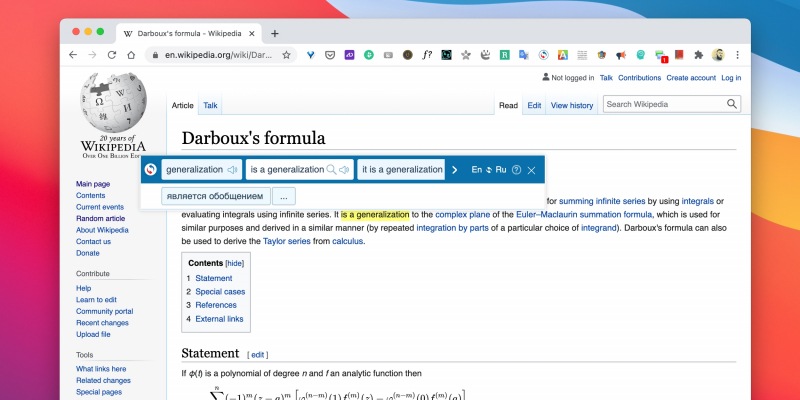This screenshot has height=400, width=800.
Task: Open What links here in Tools
Action: pyautogui.click(x=101, y=368)
